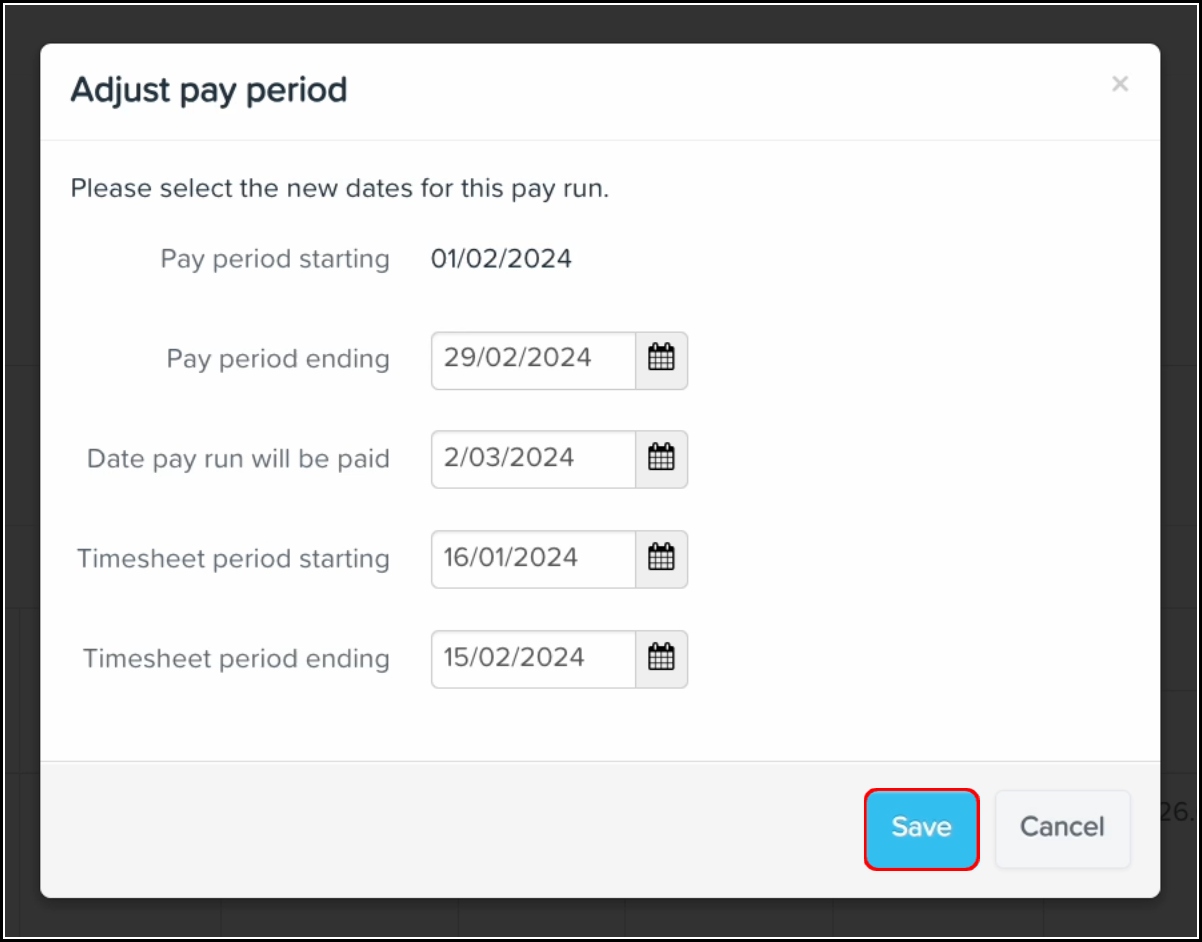Viewport: 1202px width, 942px height.
Task: Click the Timesheet period starting label
Action: 233,559
